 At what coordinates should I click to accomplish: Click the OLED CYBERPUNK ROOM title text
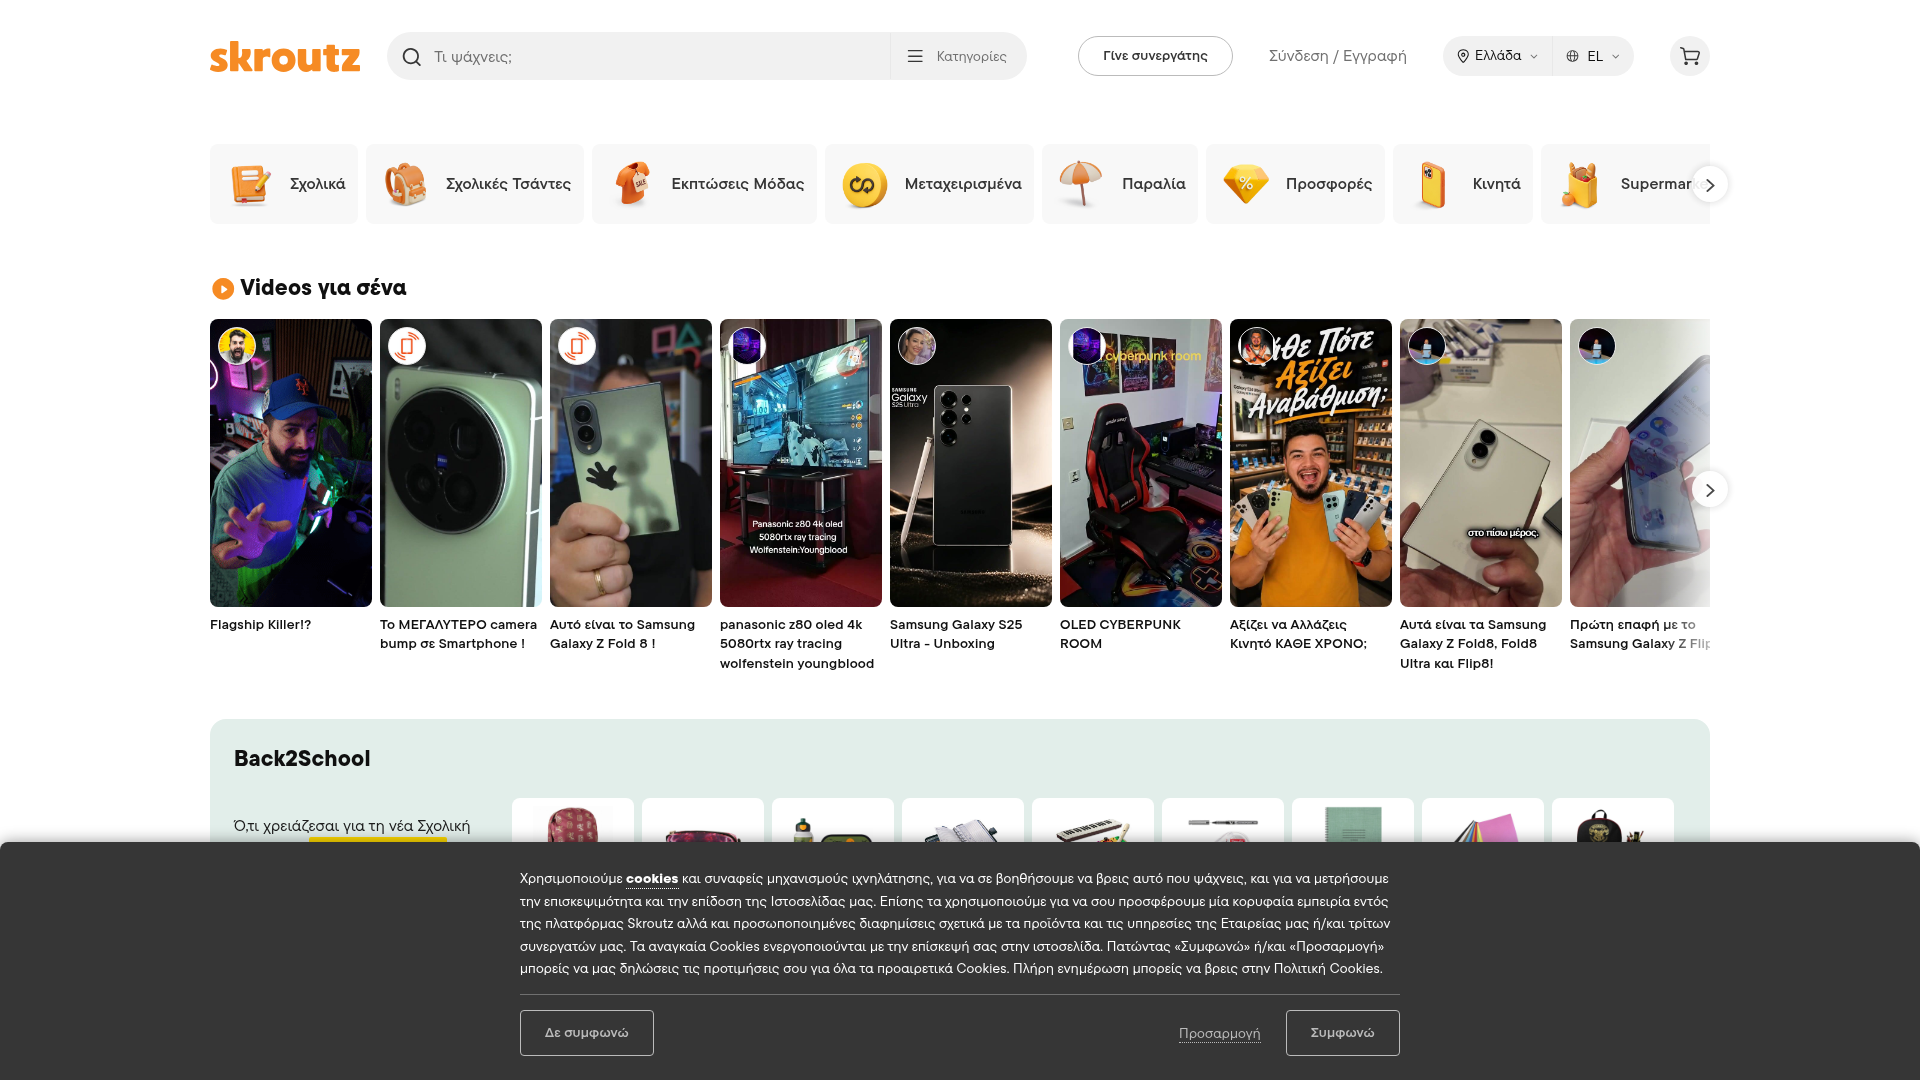click(x=1120, y=634)
